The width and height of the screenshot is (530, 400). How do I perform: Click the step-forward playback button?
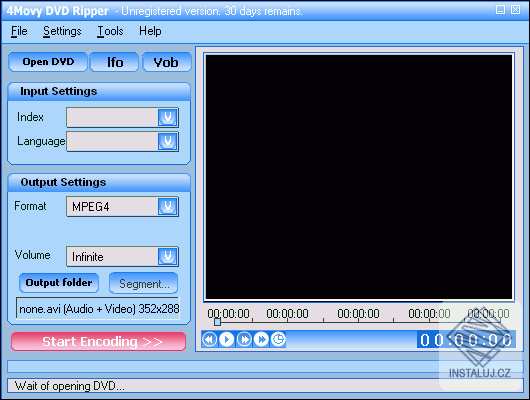coord(244,339)
